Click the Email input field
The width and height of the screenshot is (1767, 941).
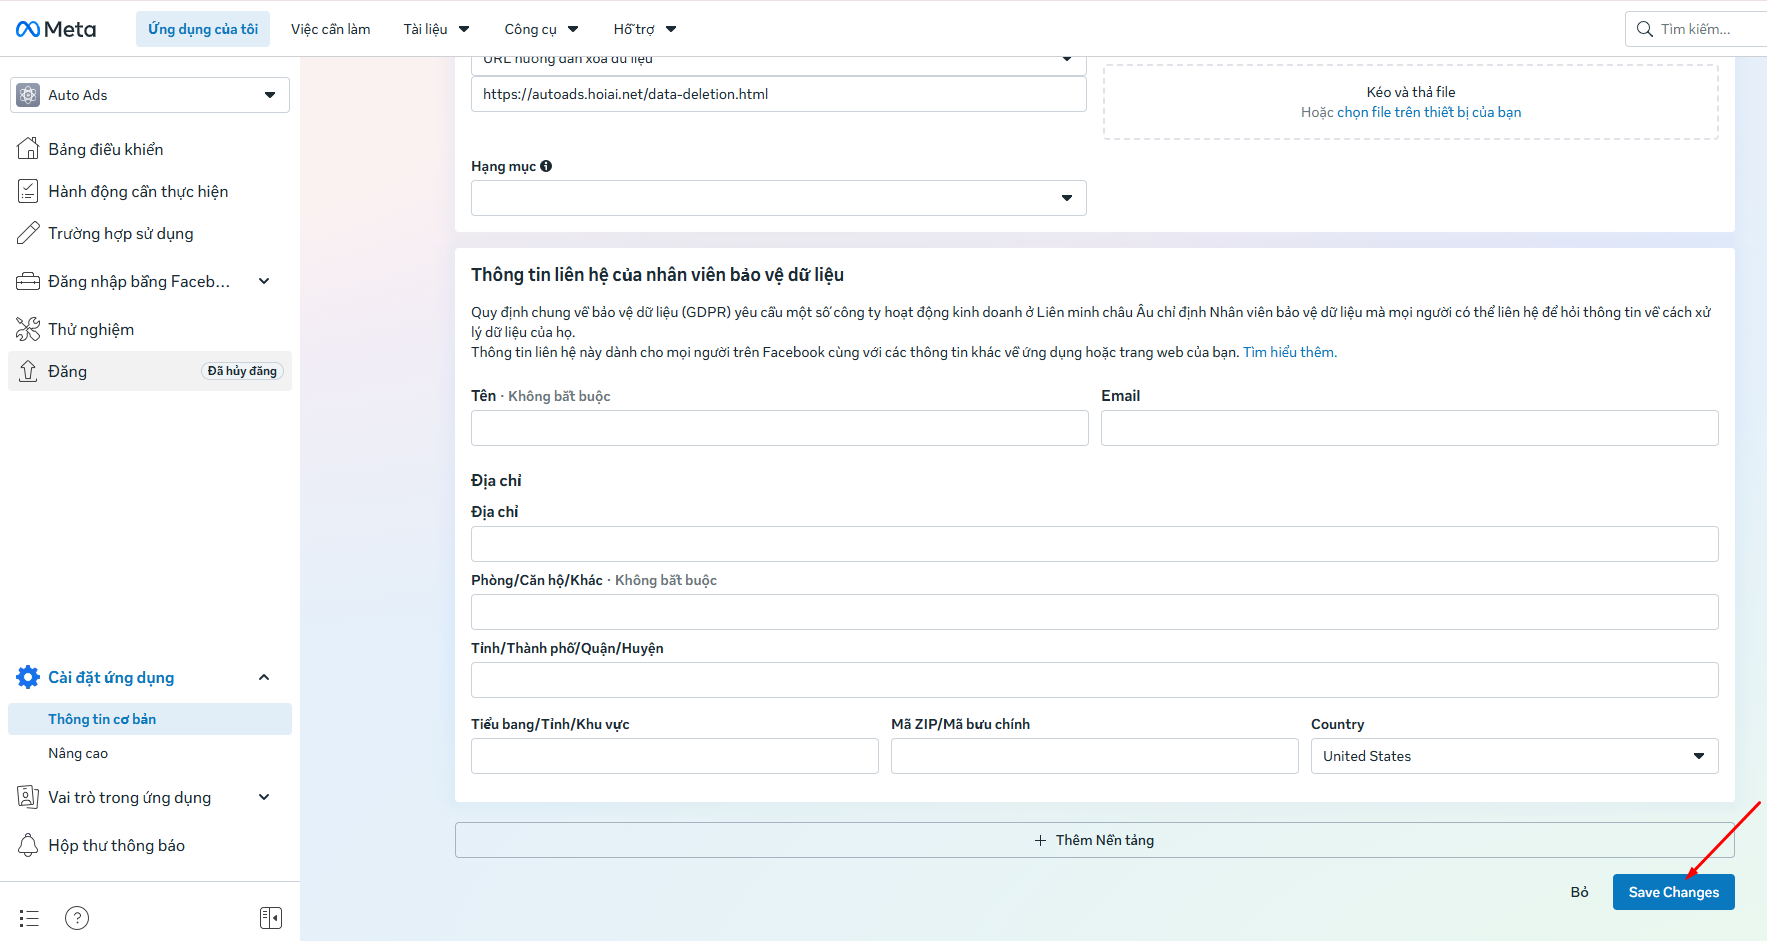[1409, 428]
